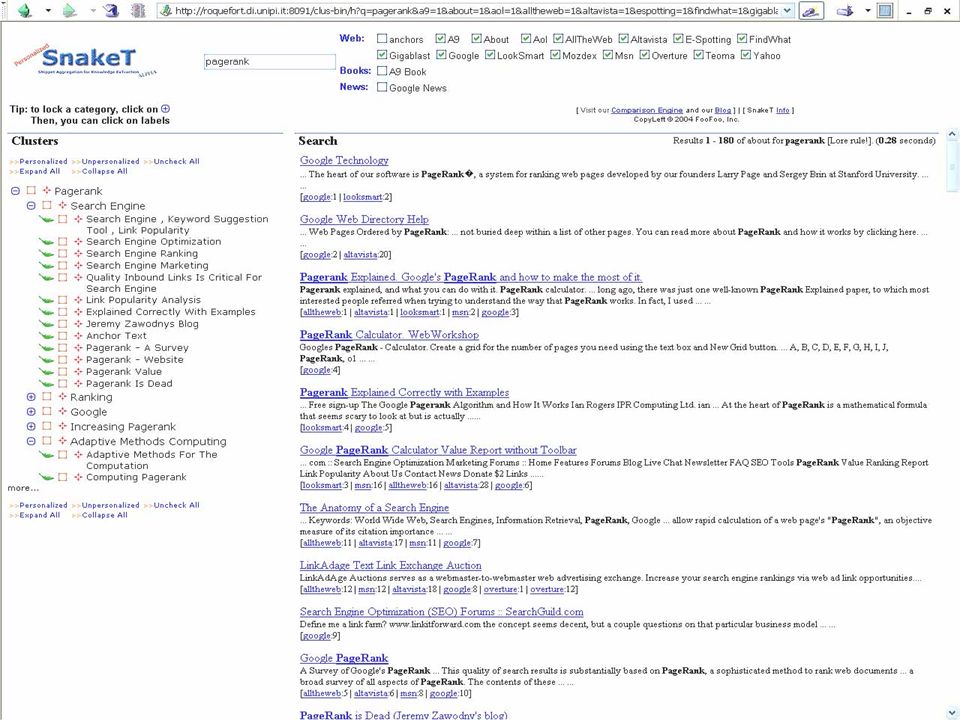Click the green back arrow in browser toolbar

(x=24, y=10)
